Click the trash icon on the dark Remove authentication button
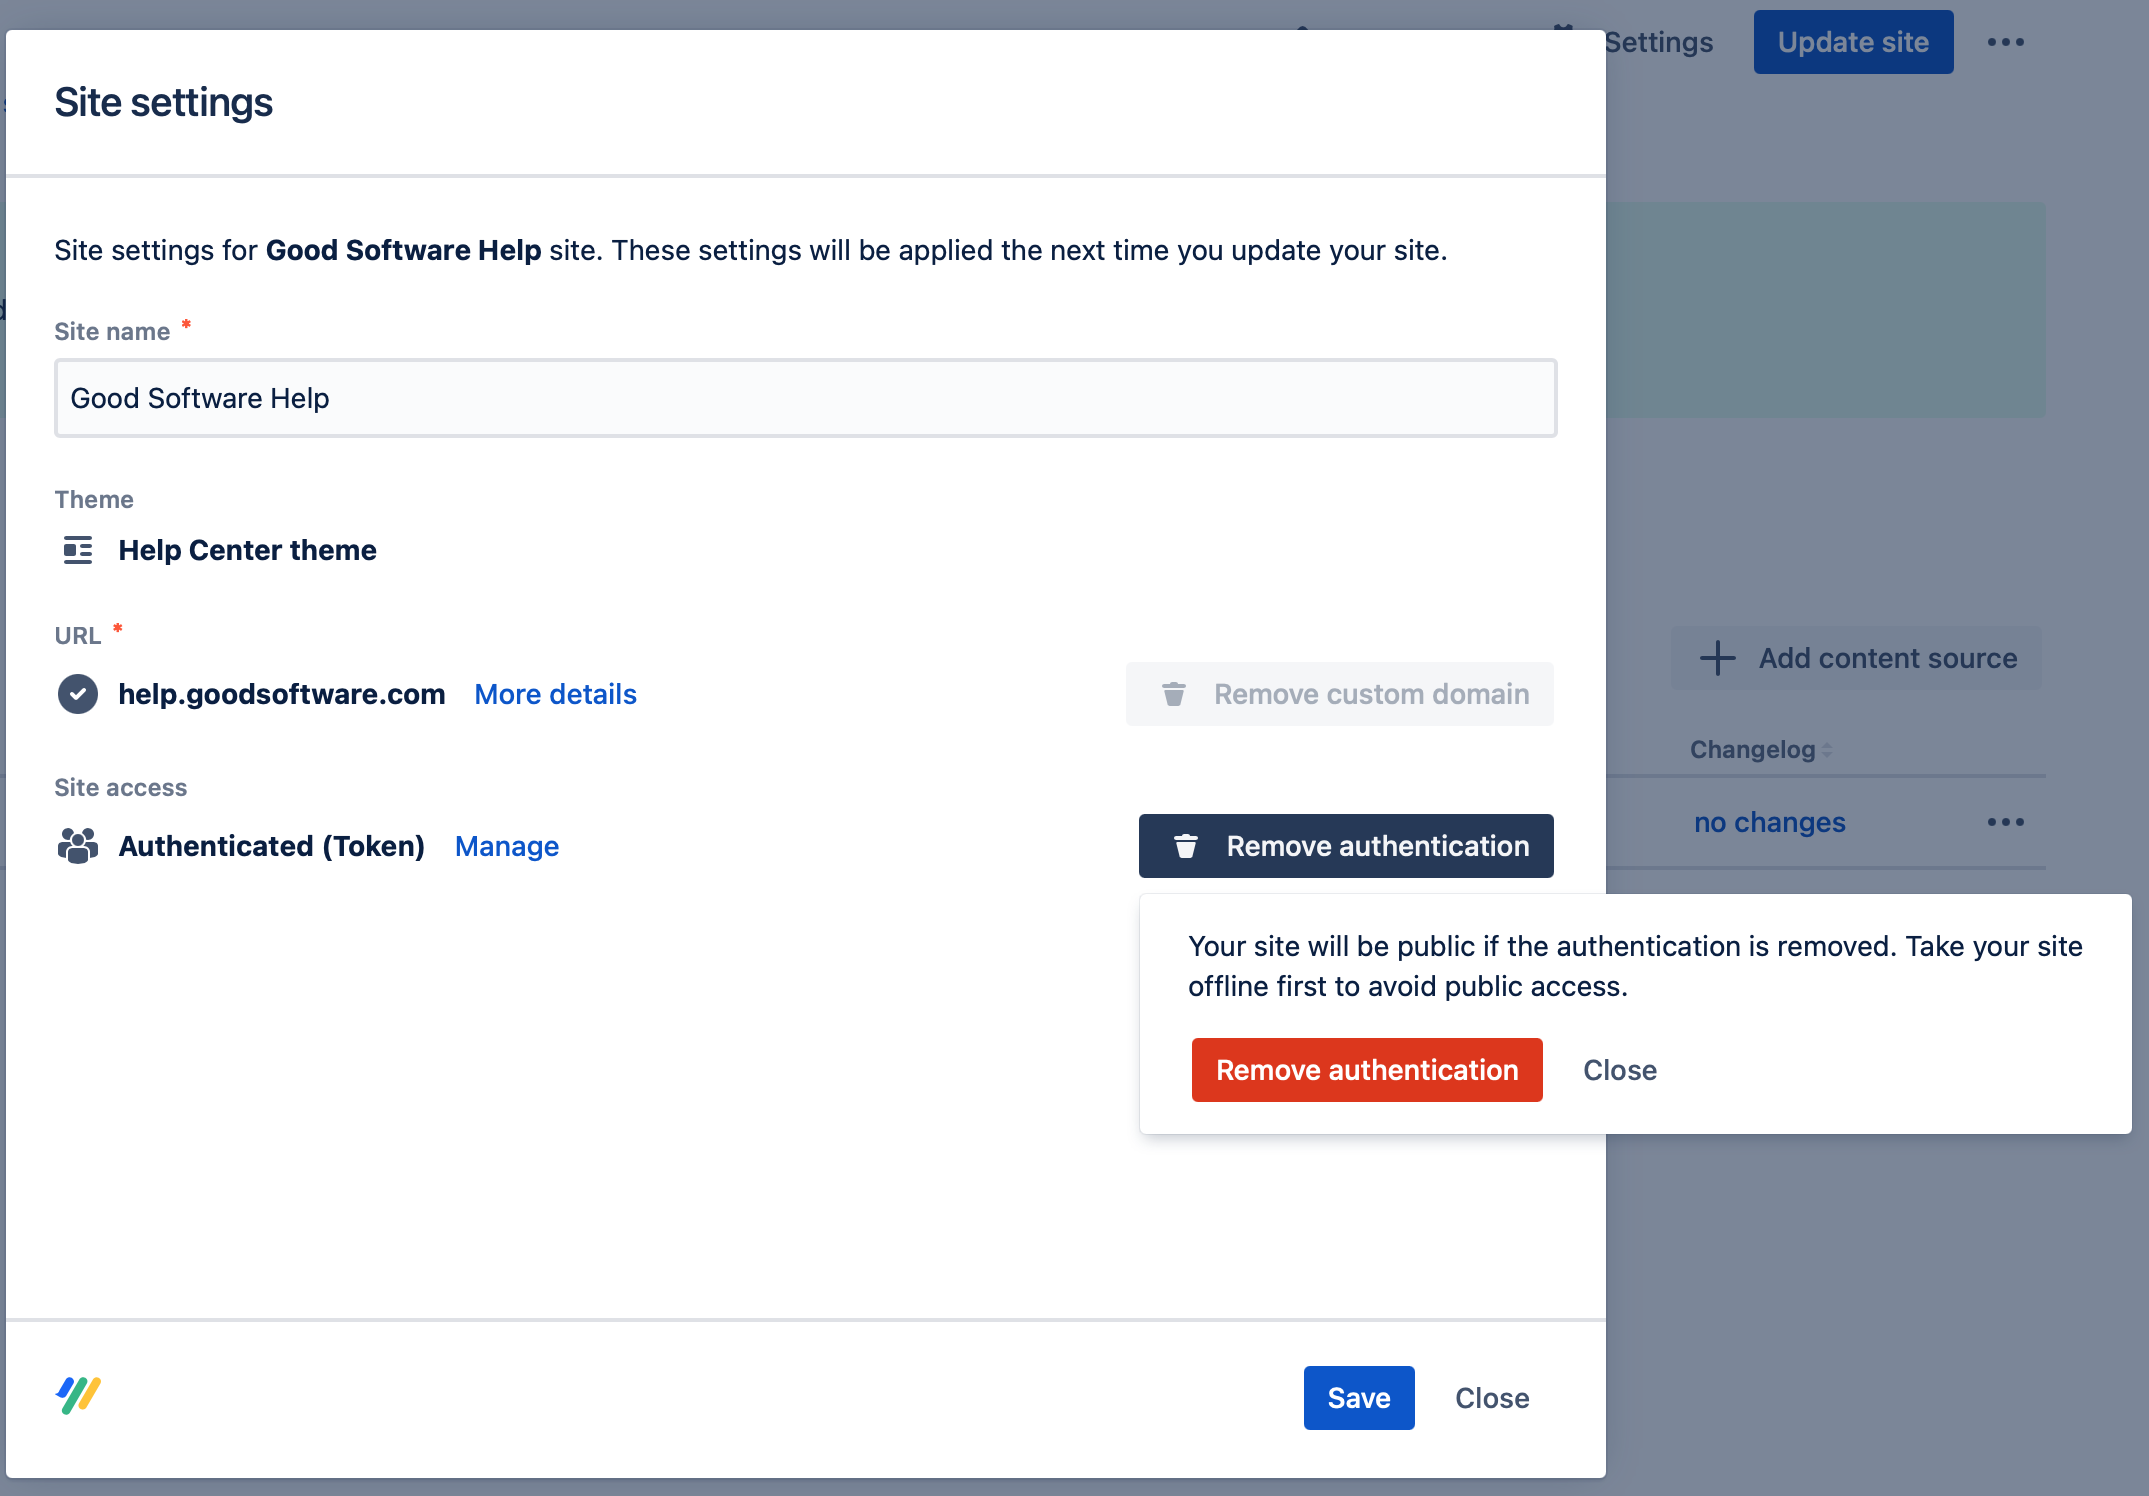2149x1496 pixels. [x=1185, y=846]
